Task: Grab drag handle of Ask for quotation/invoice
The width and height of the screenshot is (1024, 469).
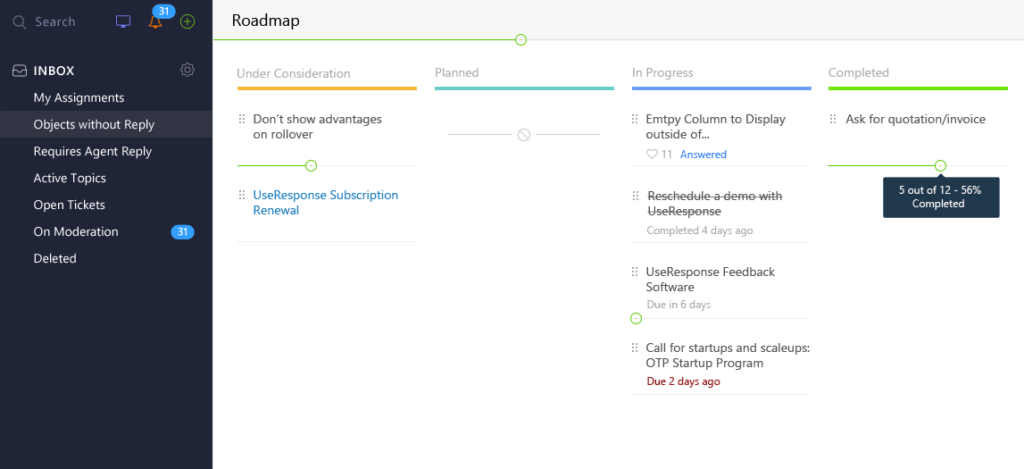Action: point(833,119)
